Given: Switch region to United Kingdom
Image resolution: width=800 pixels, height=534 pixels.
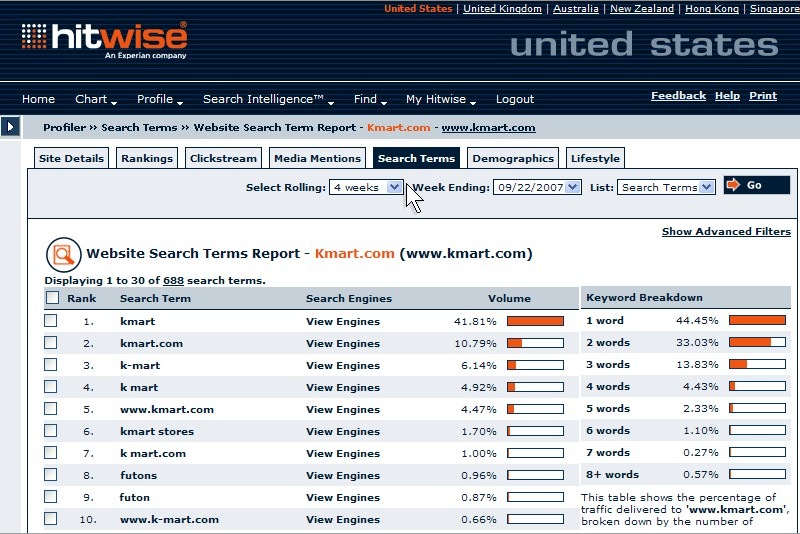Looking at the screenshot, I should coord(502,9).
